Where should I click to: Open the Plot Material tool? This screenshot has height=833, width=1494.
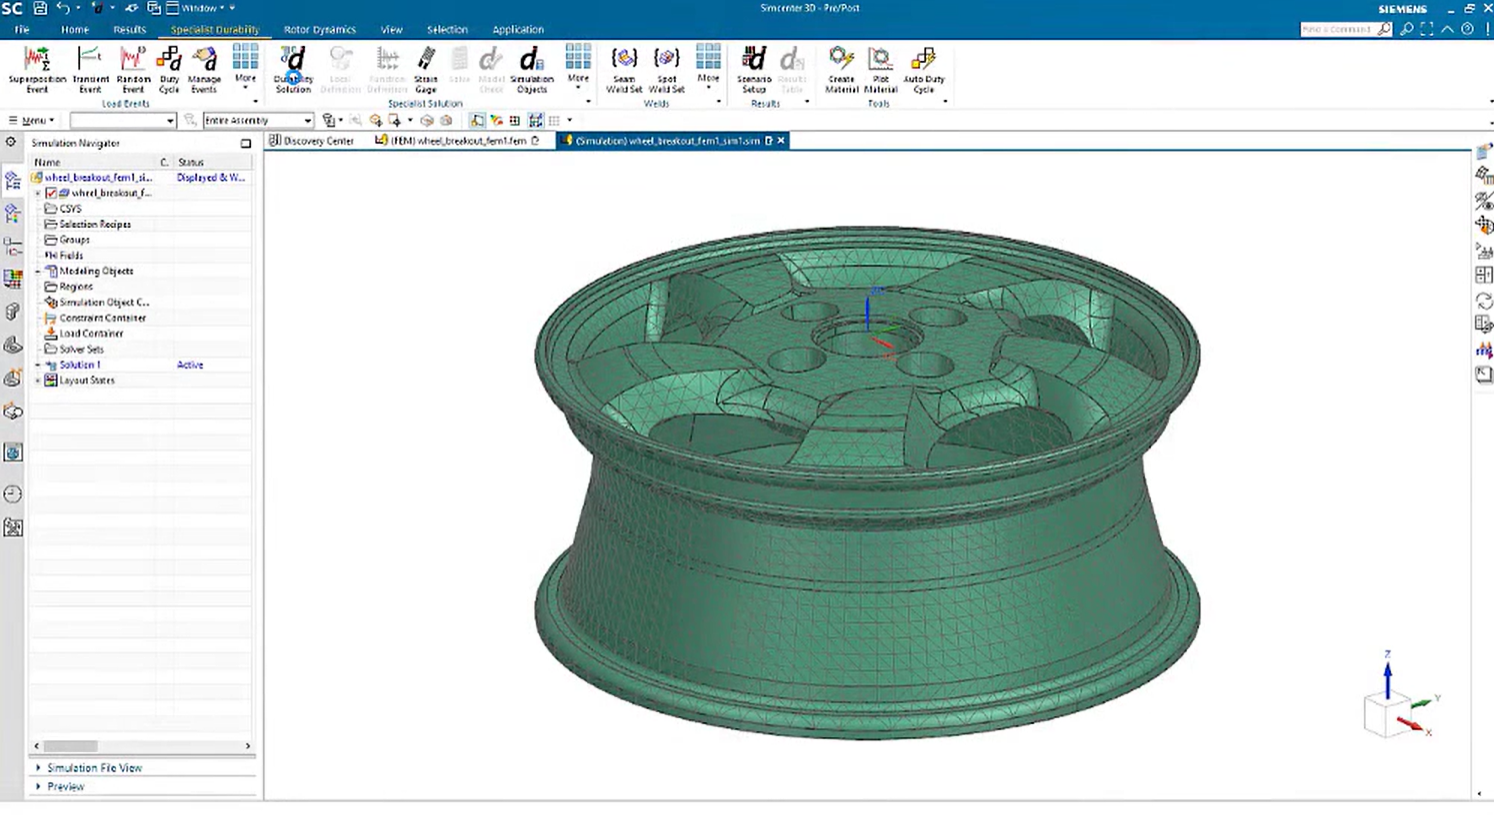[x=880, y=69]
